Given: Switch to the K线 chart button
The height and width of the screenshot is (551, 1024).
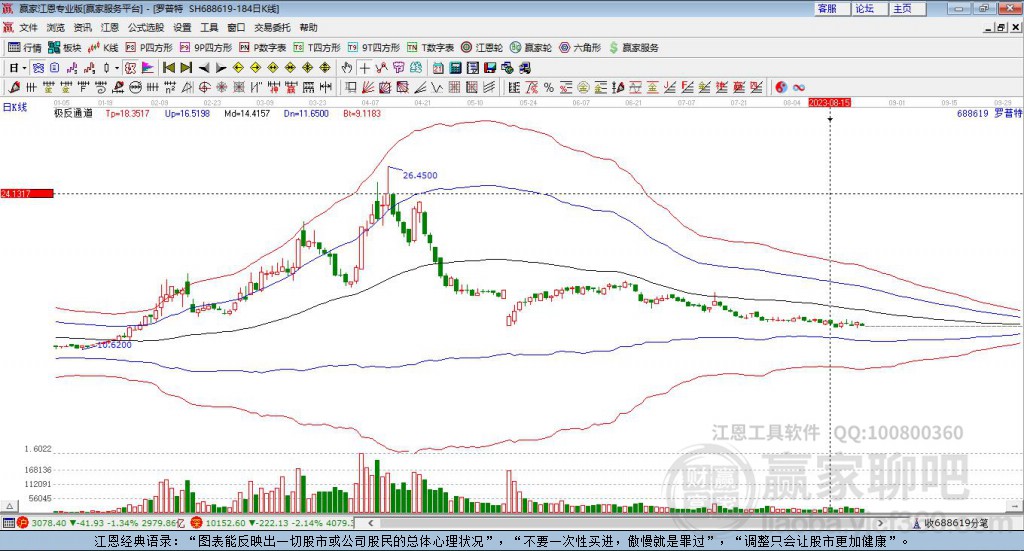Looking at the screenshot, I should pos(103,48).
